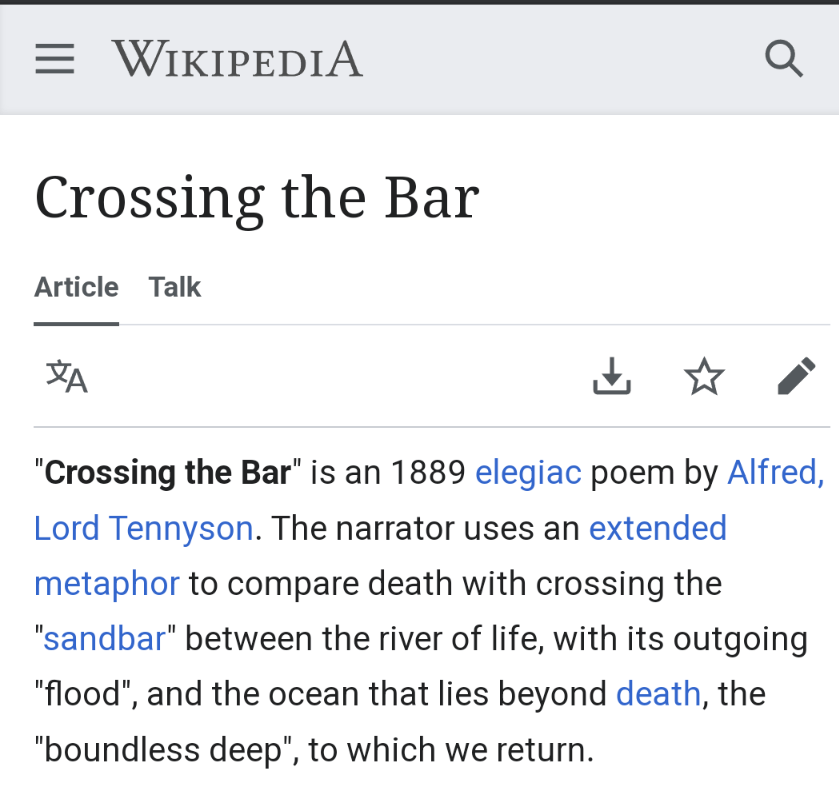This screenshot has width=839, height=795.
Task: Edit the article using the pencil icon
Action: tap(796, 377)
